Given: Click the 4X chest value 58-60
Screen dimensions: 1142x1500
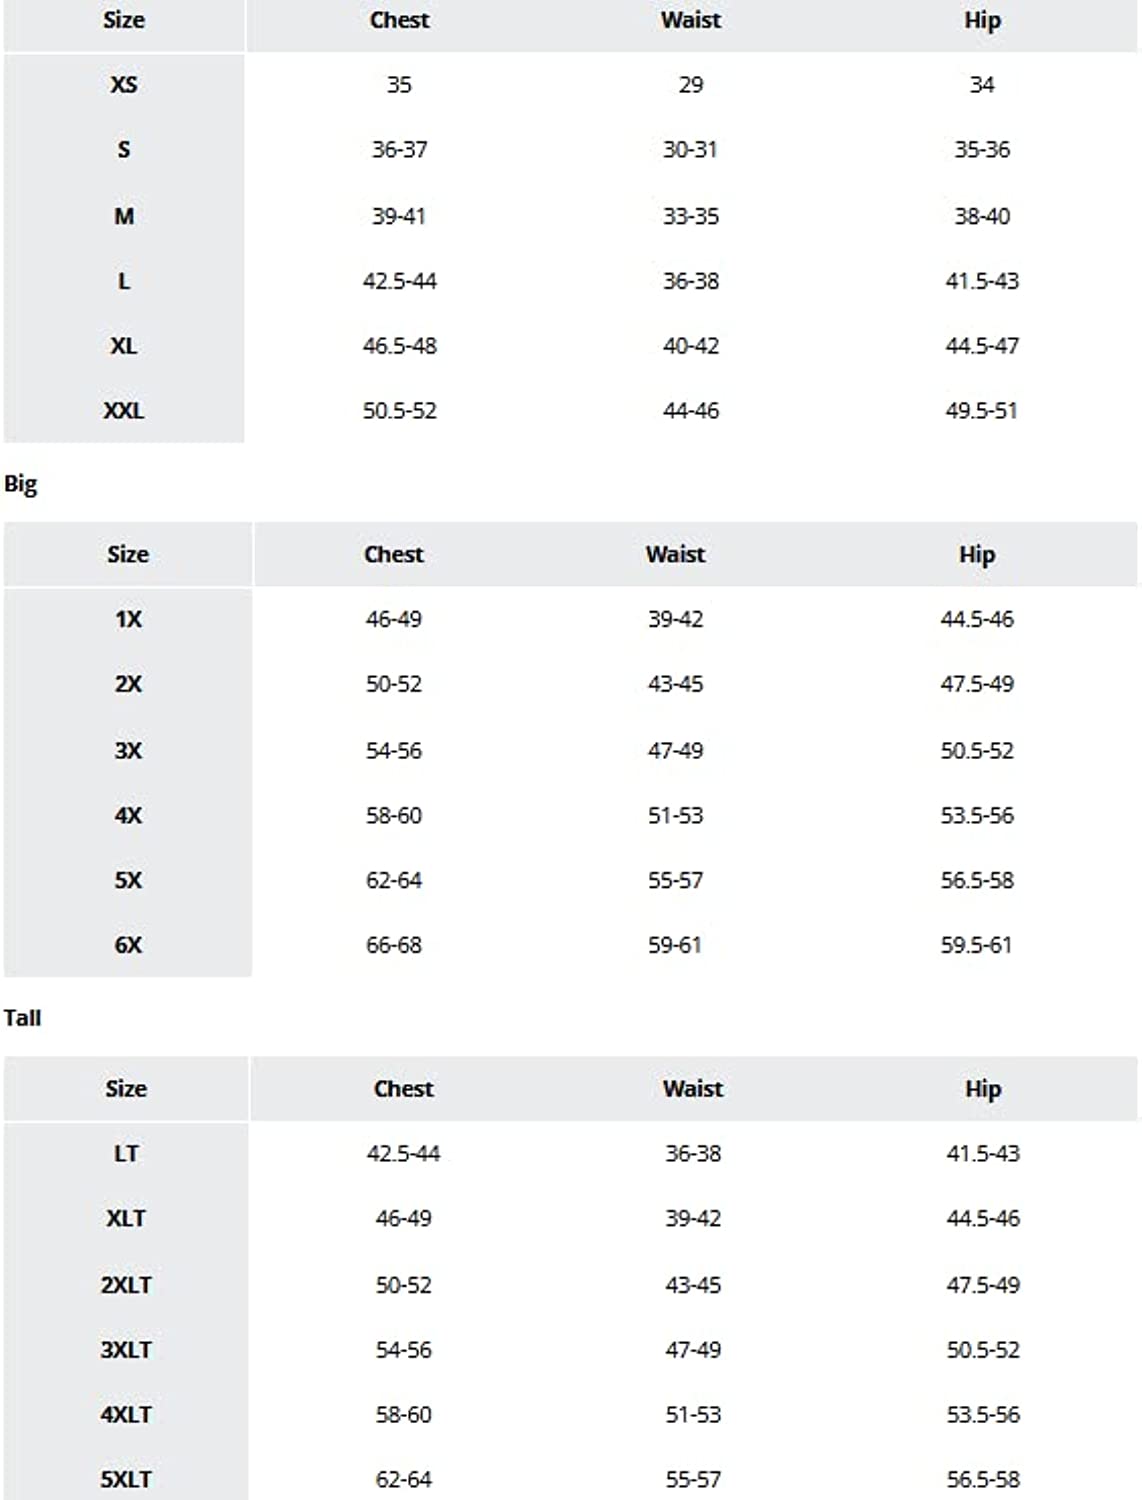Looking at the screenshot, I should click(393, 816).
